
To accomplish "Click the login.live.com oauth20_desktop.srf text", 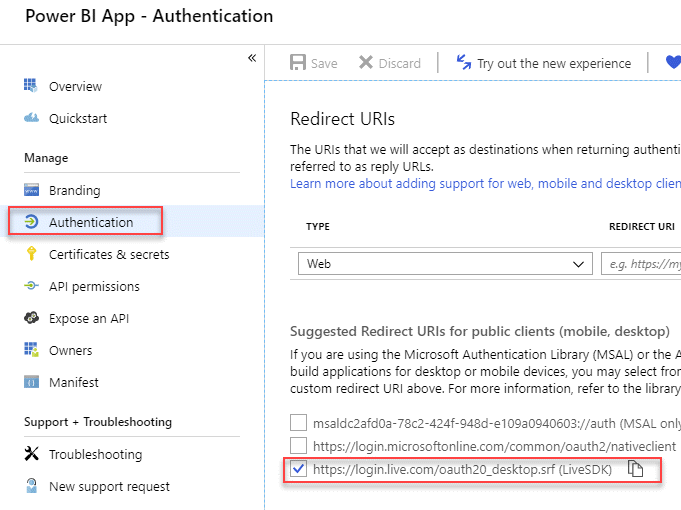I will (x=462, y=470).
